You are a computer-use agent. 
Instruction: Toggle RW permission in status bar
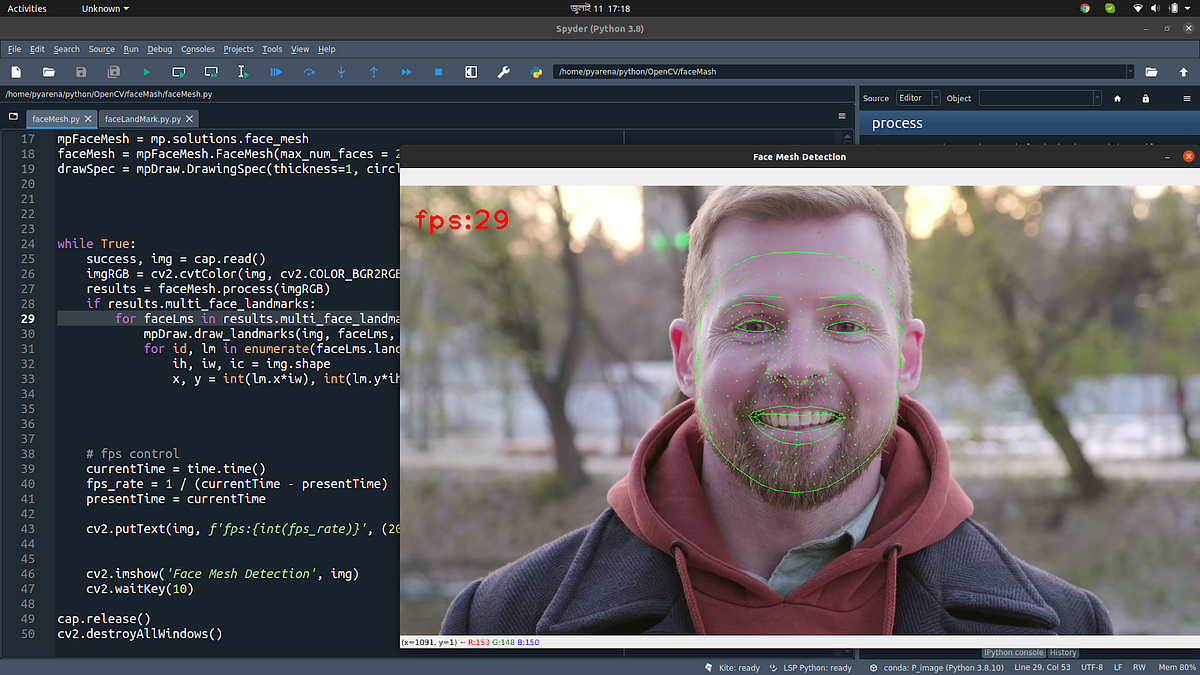pos(1139,666)
